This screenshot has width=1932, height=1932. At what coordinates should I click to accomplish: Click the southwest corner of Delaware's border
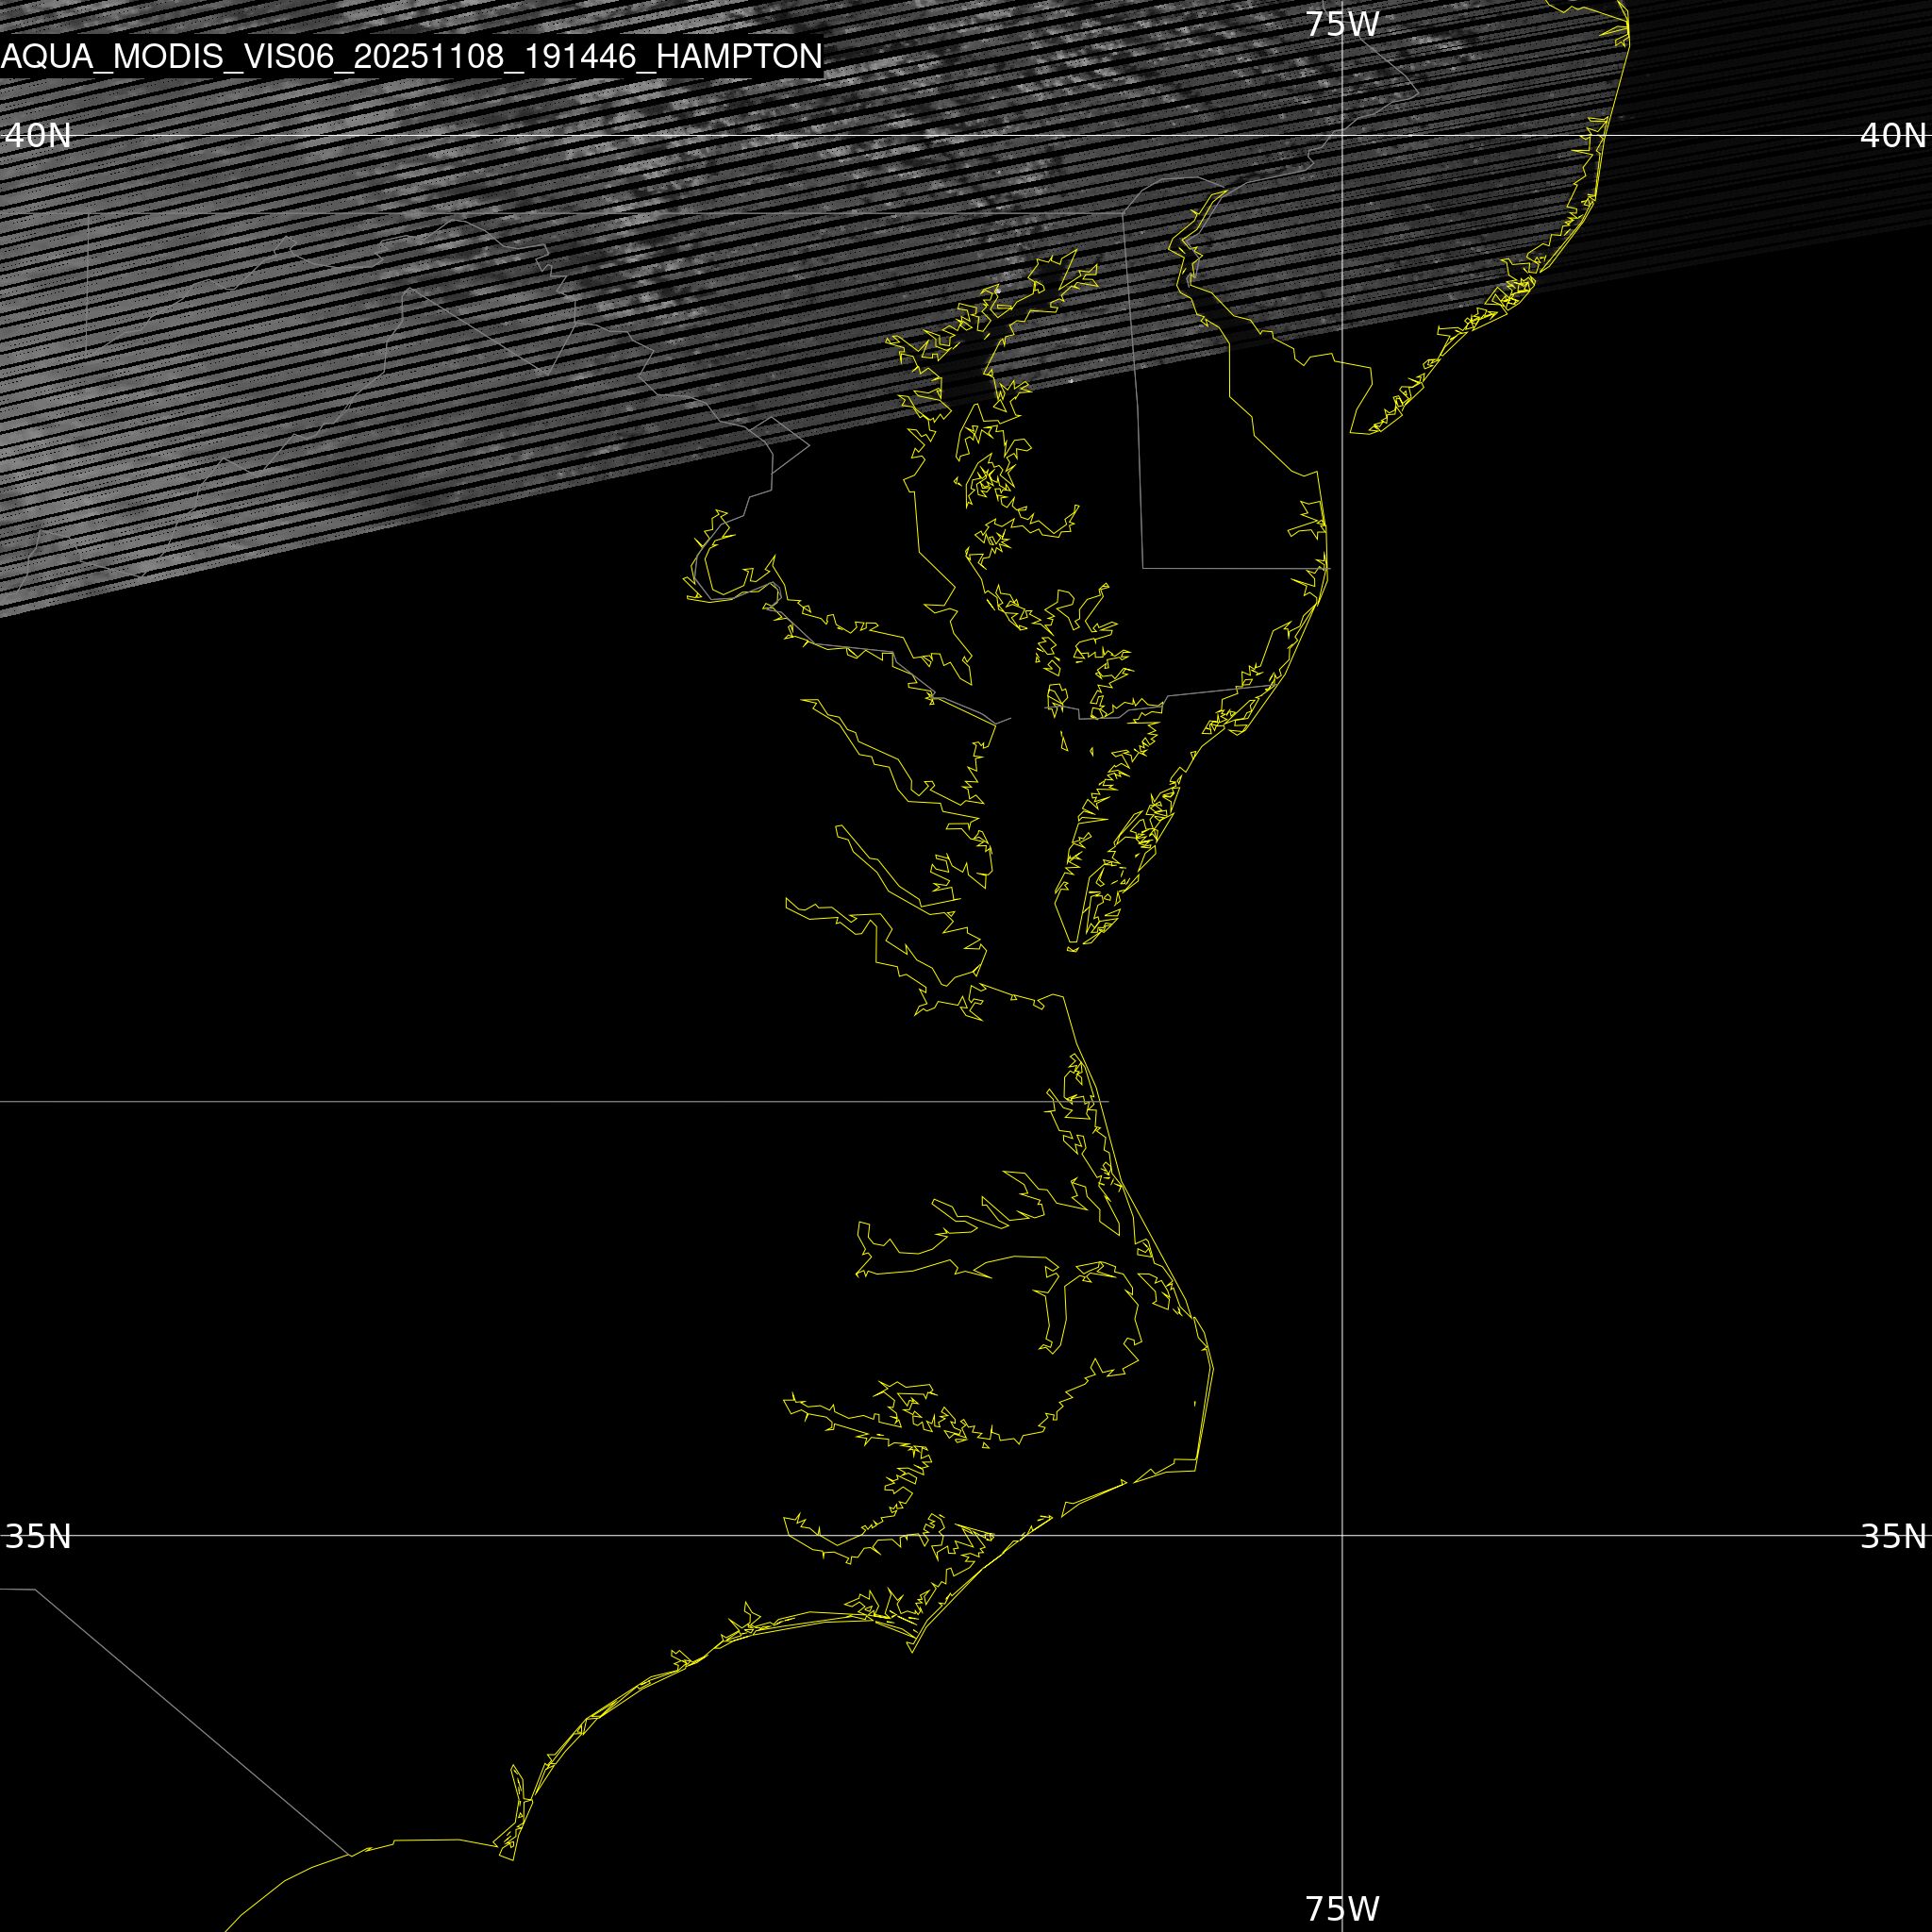point(1143,568)
